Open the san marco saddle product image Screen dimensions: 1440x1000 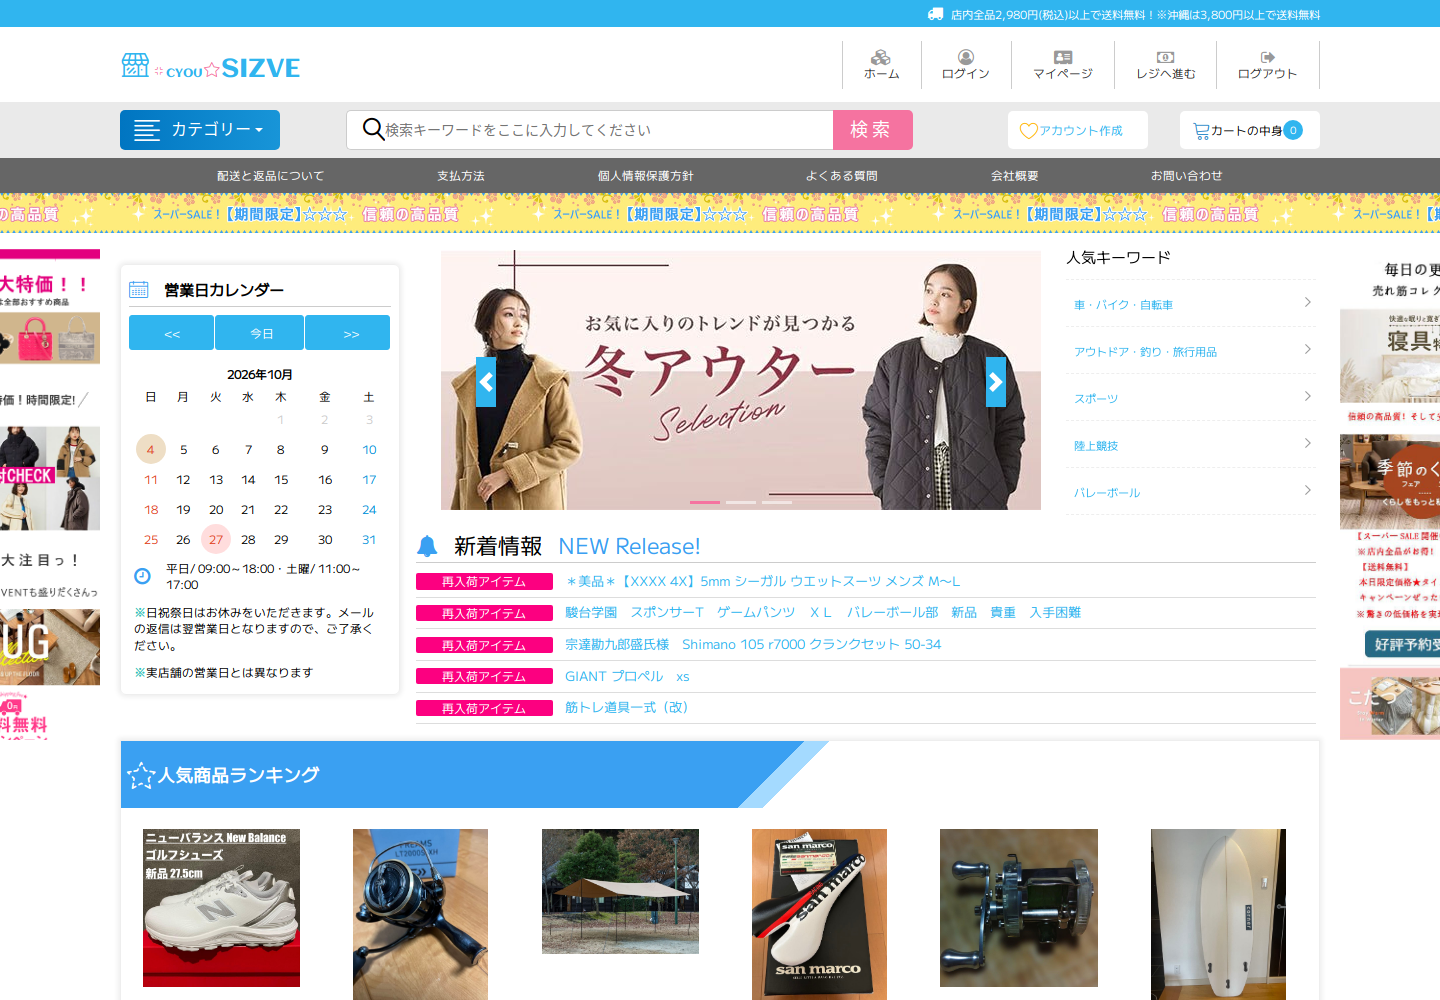click(819, 914)
